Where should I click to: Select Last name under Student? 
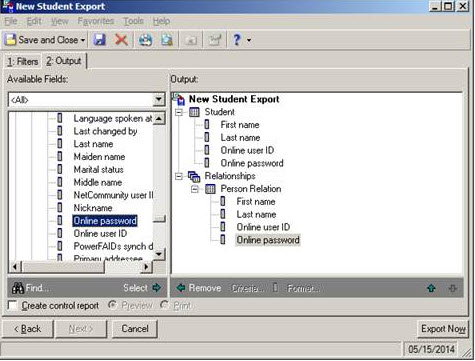(240, 137)
